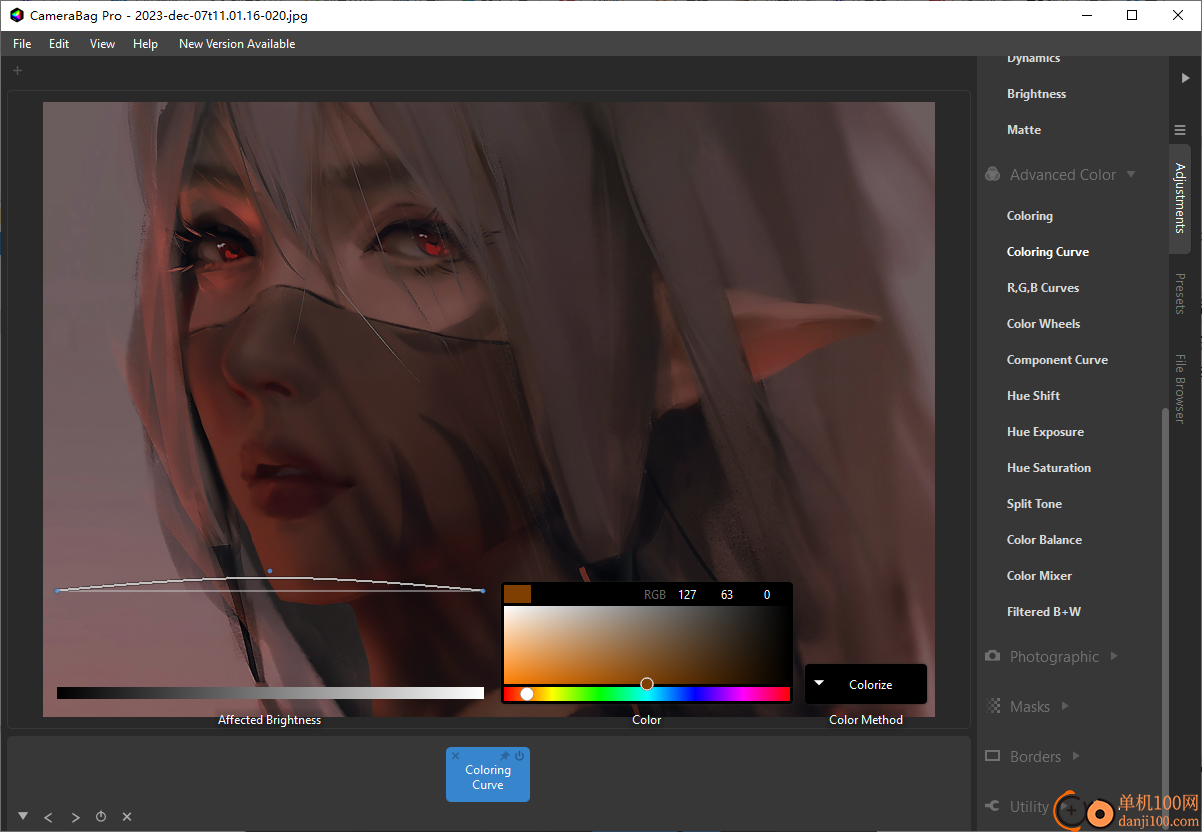Add the Matte adjustment

click(x=1024, y=130)
